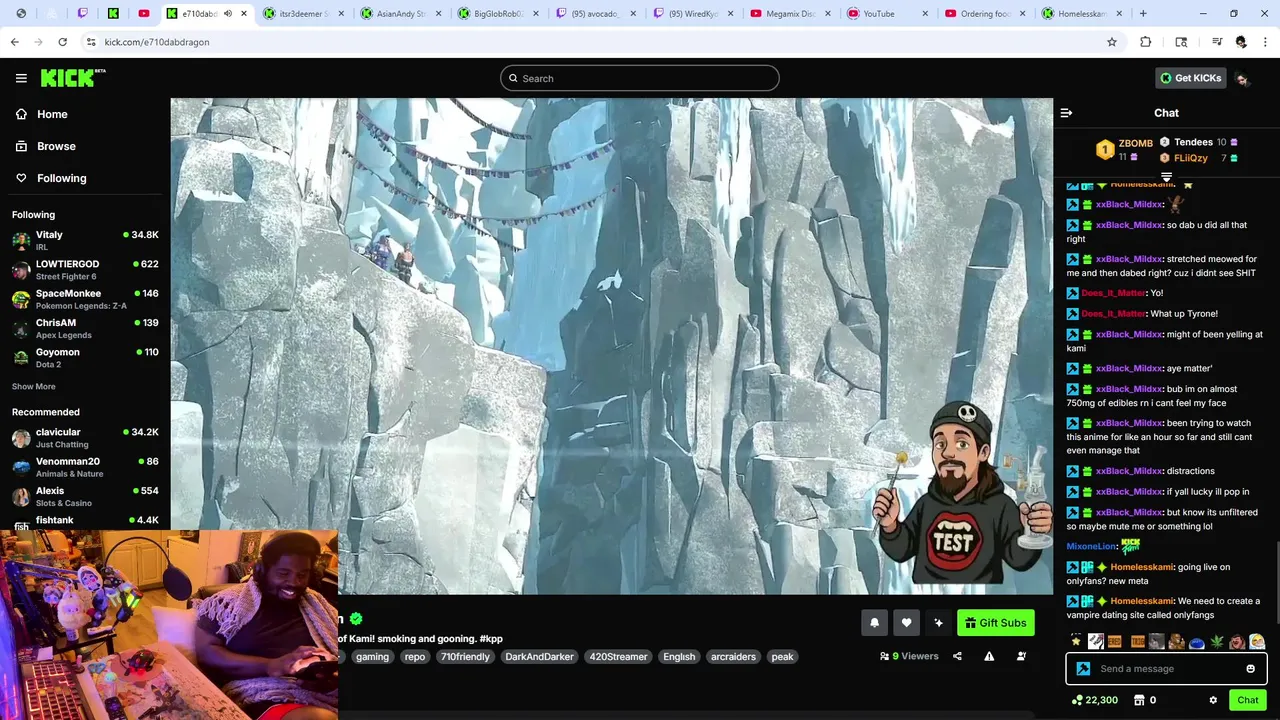Select the 420Streamer tag
Viewport: 1280px width, 720px height.
[x=618, y=657]
